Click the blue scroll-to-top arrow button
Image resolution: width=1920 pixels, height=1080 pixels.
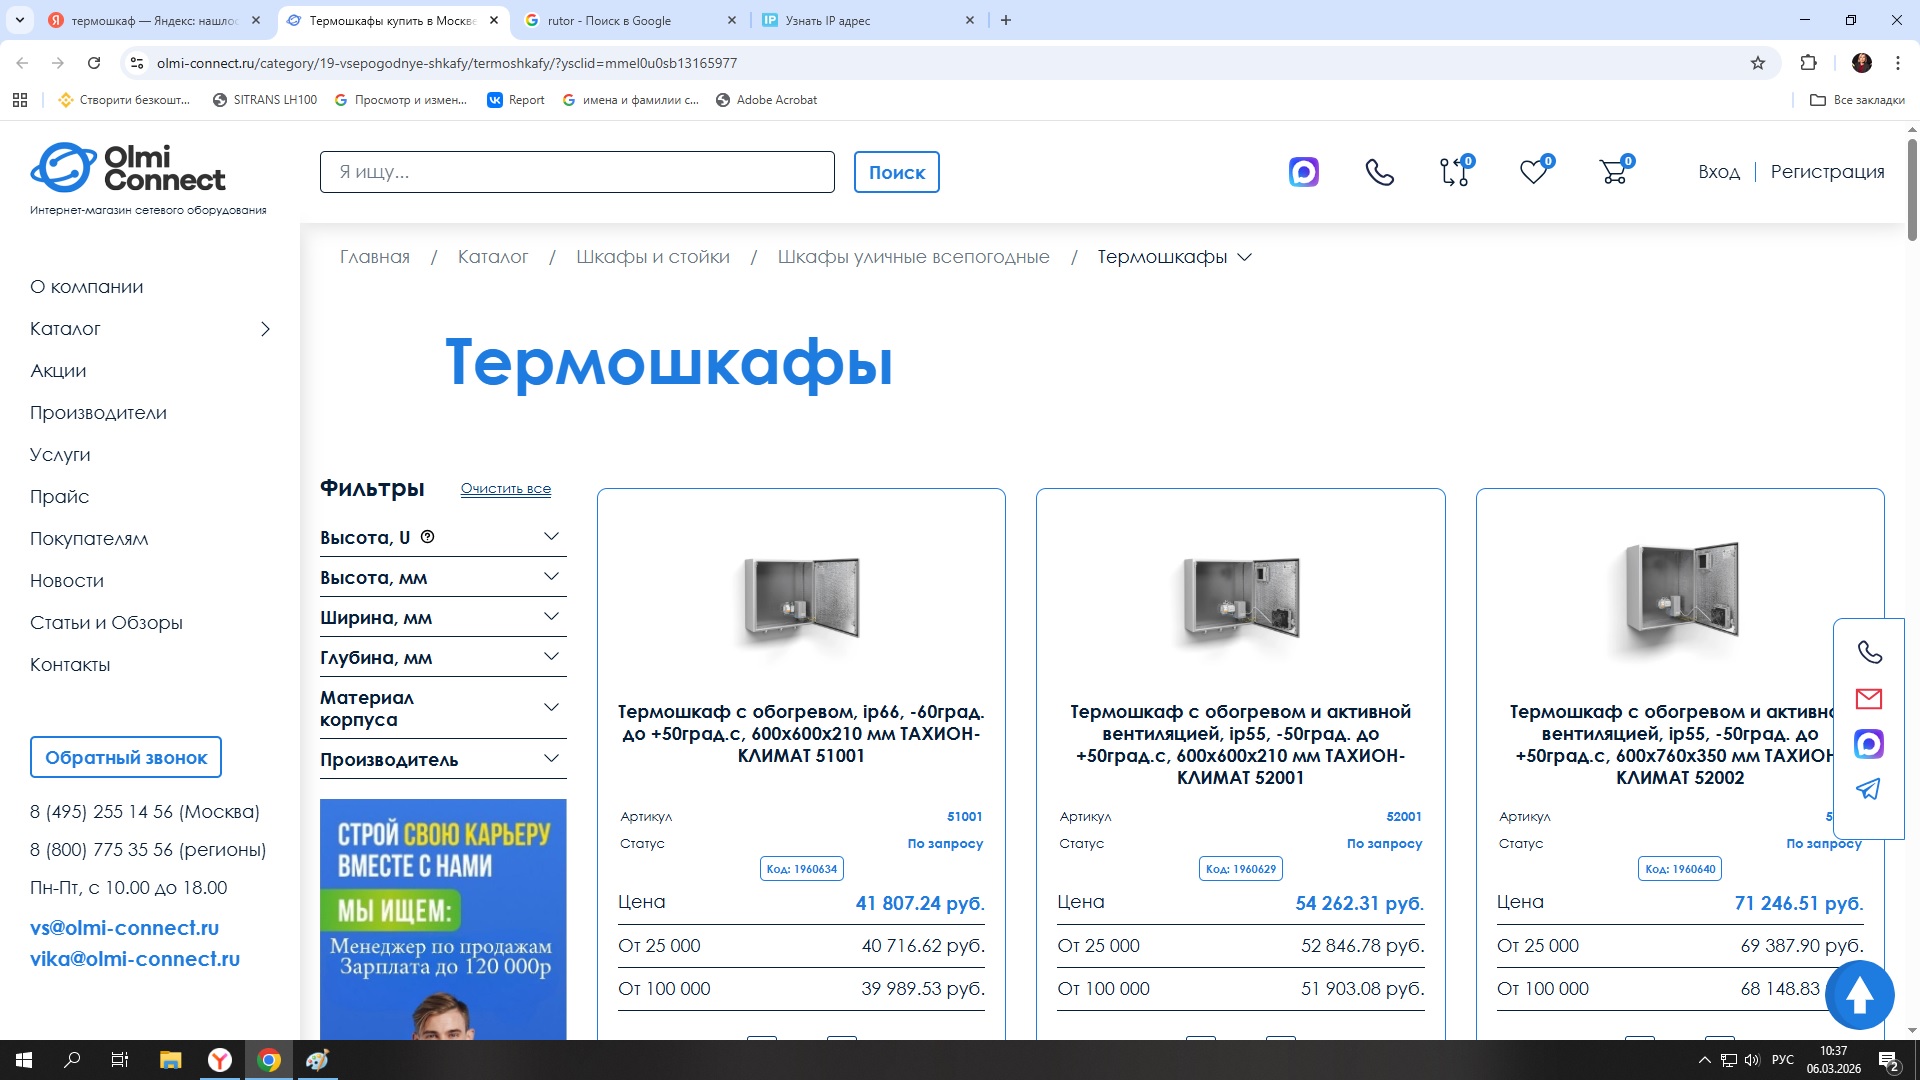pos(1859,995)
